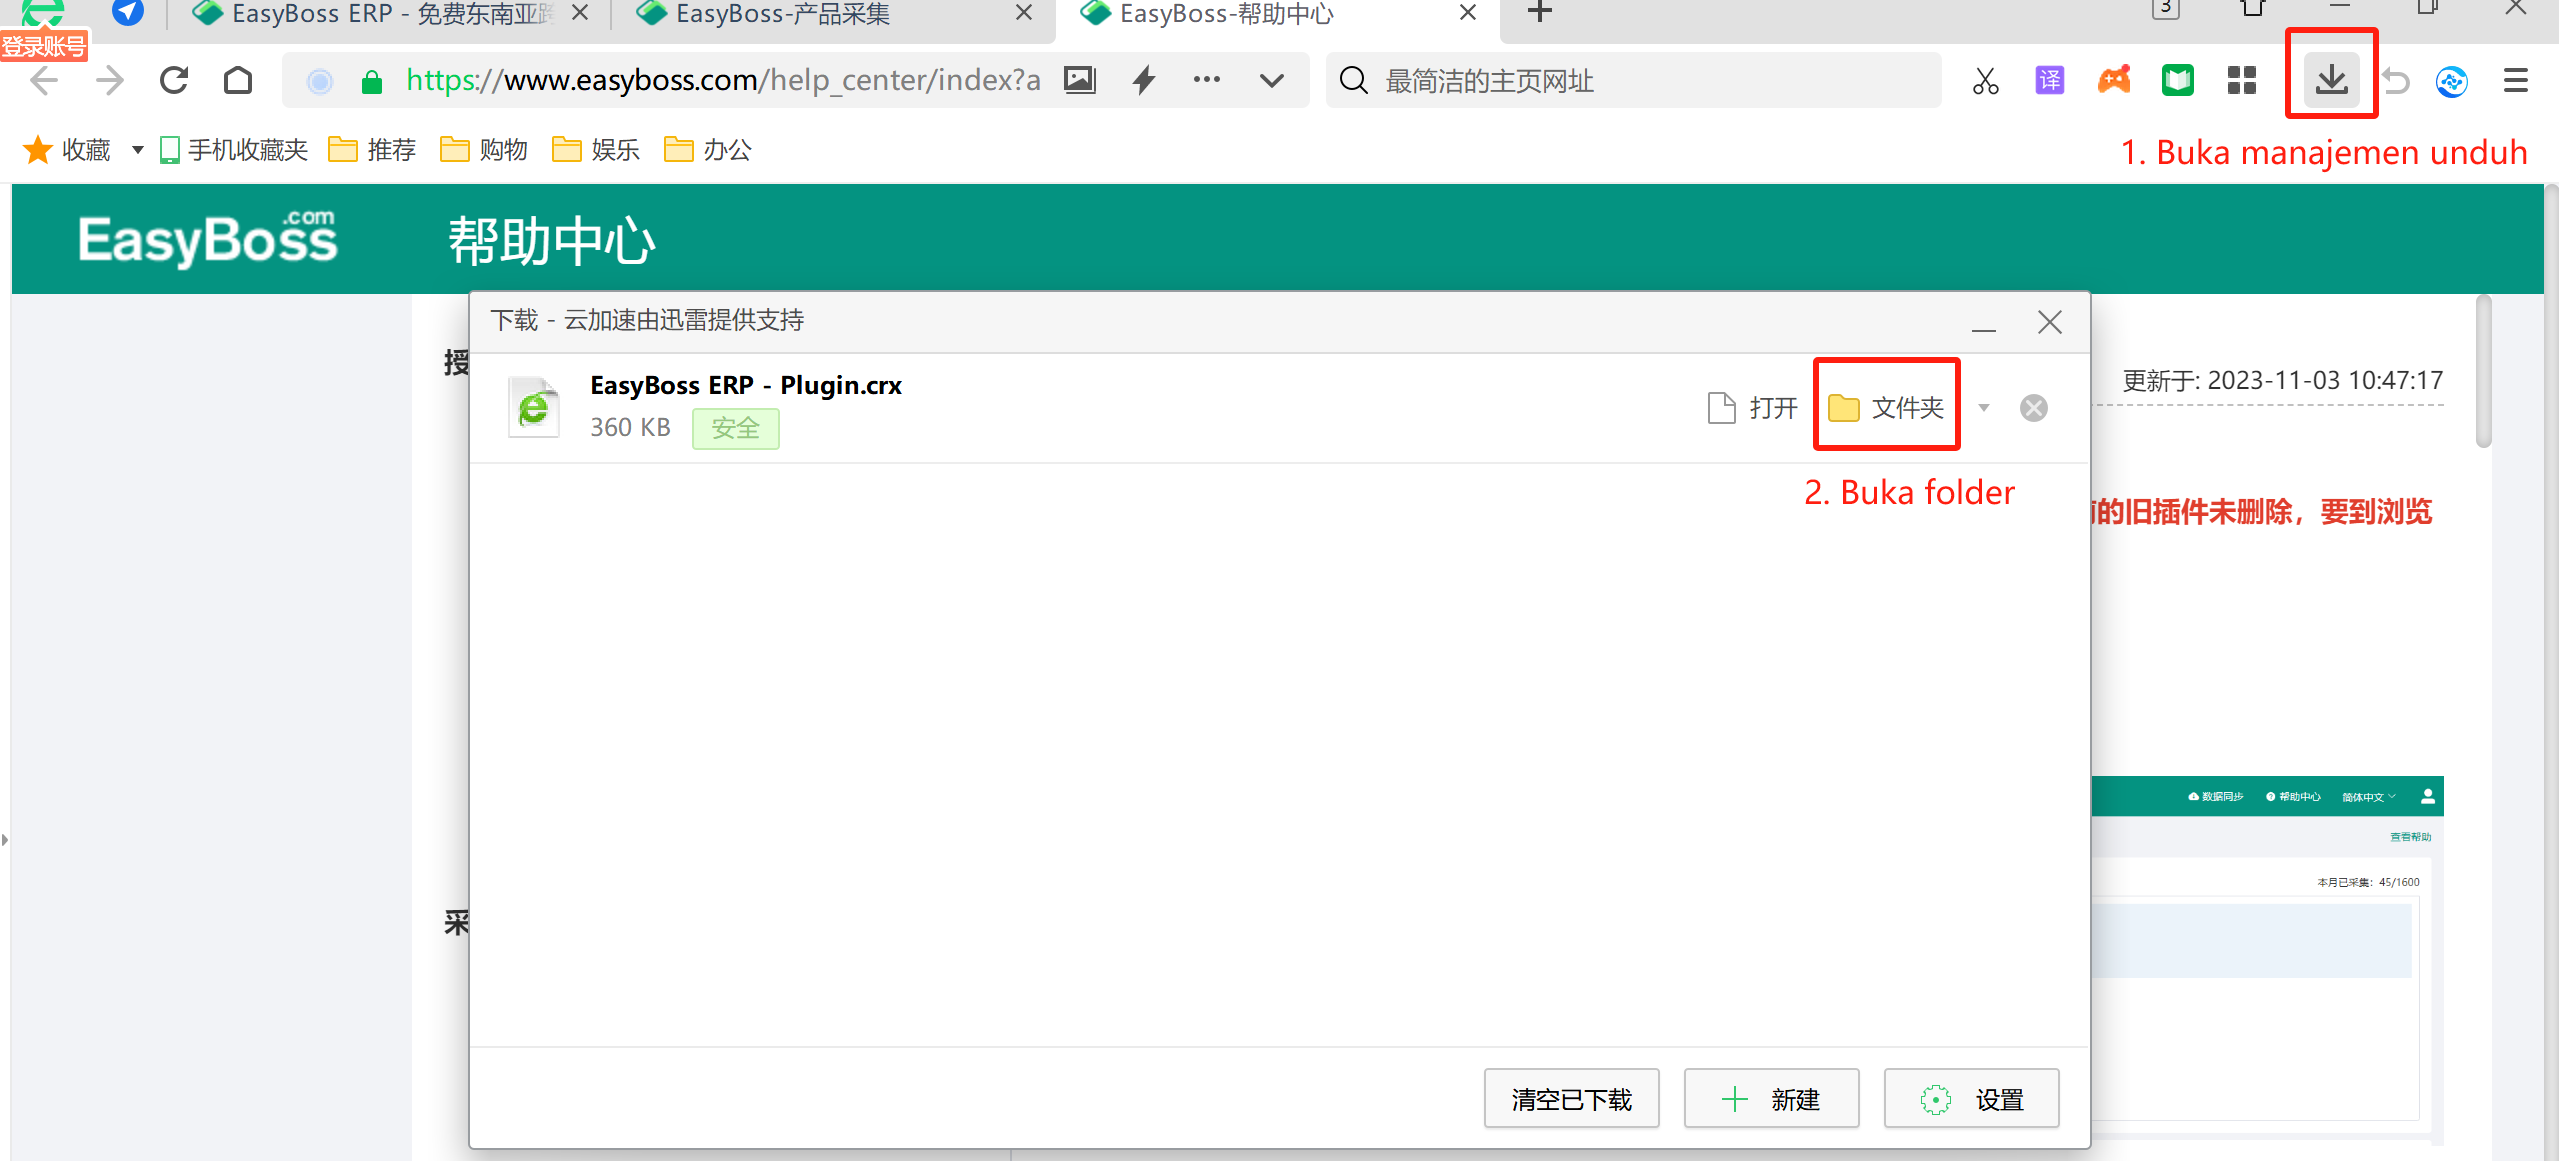Open the 娱乐 bookmark folder

pyautogui.click(x=596, y=150)
